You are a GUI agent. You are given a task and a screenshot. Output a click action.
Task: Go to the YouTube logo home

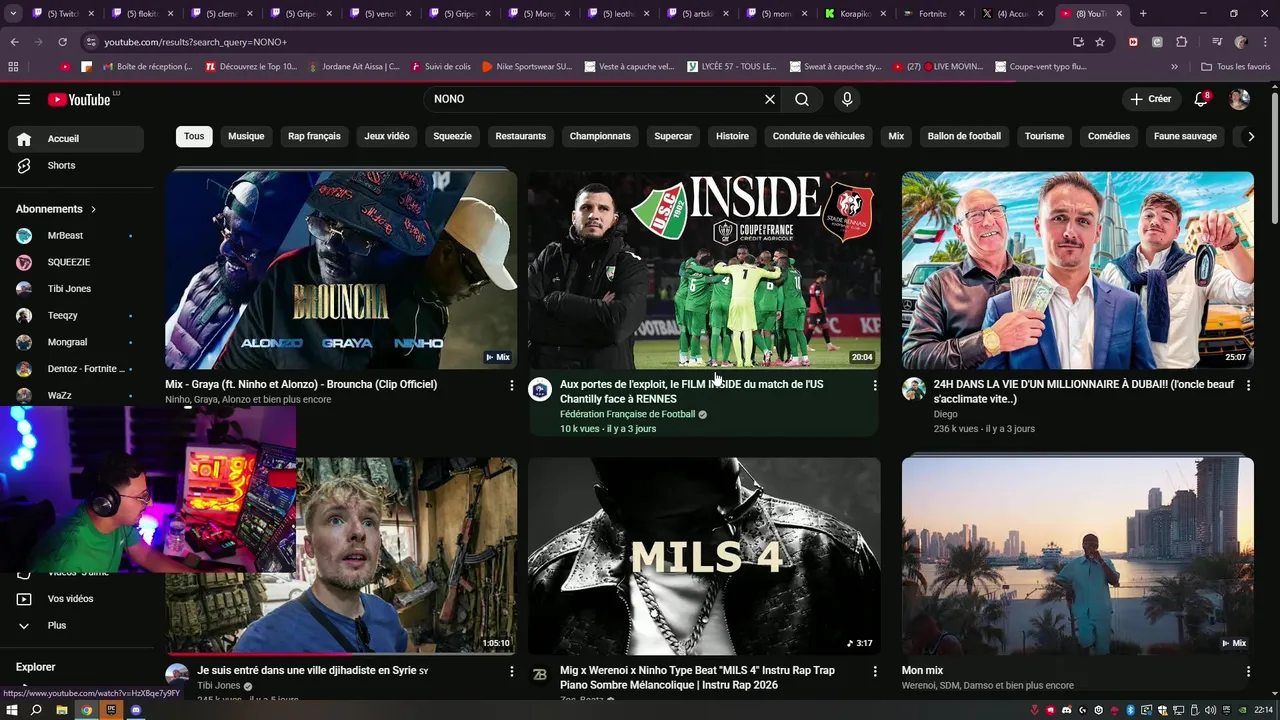(79, 99)
